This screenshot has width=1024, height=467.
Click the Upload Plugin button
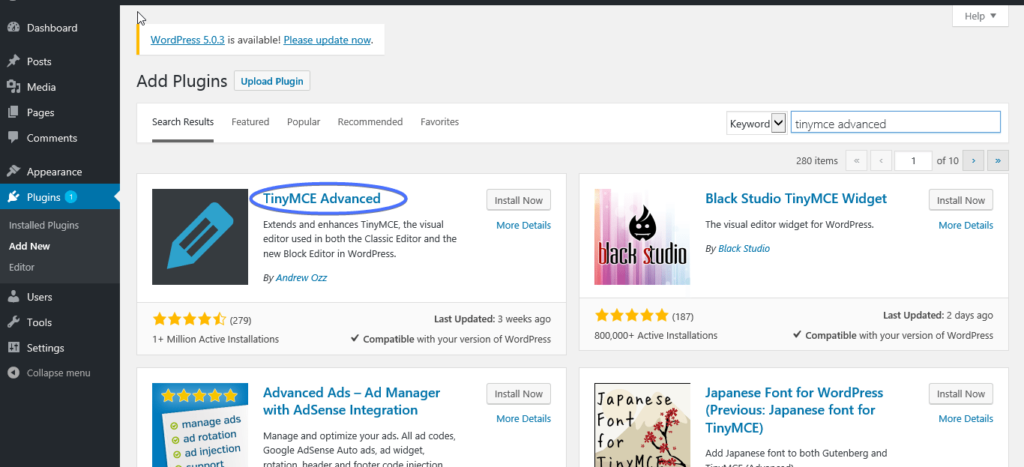tap(272, 82)
